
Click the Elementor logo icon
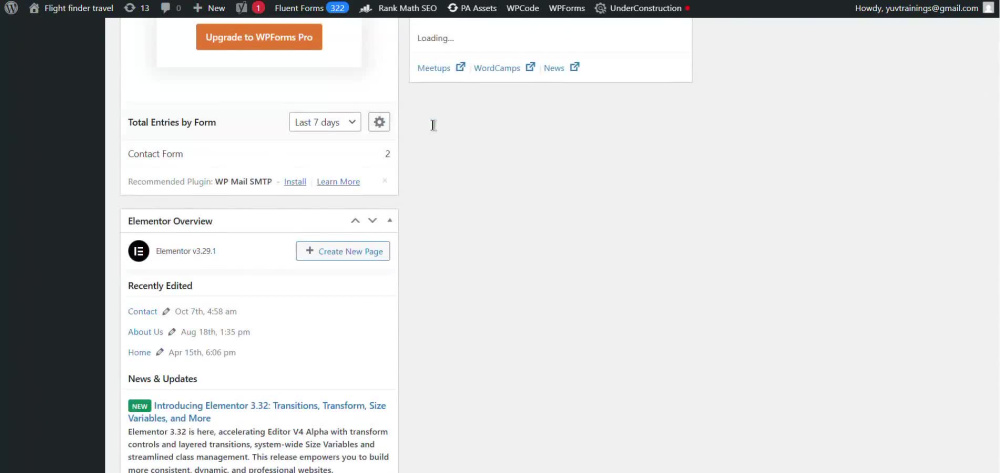click(138, 251)
